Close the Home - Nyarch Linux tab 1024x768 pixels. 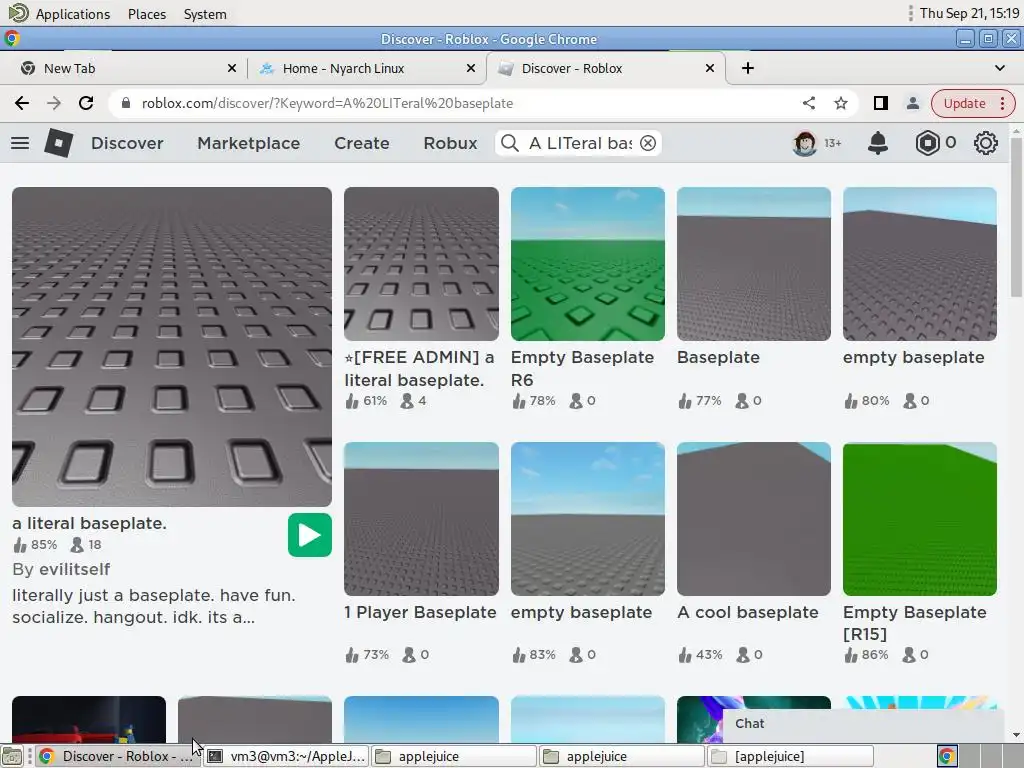point(471,68)
